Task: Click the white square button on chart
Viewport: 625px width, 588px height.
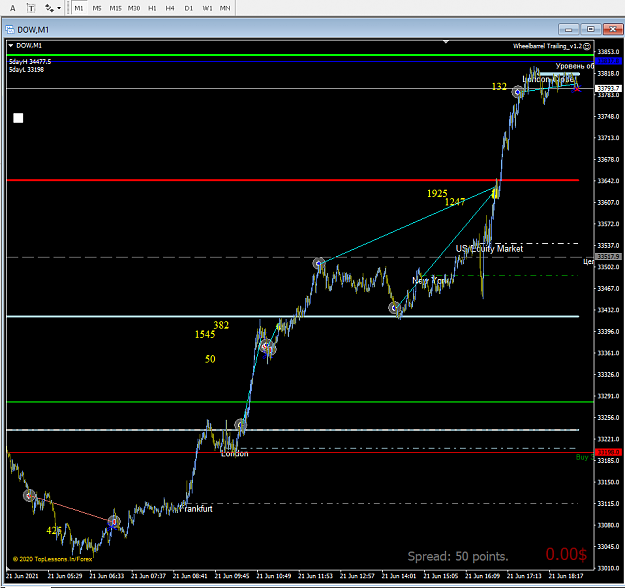Action: [x=18, y=118]
